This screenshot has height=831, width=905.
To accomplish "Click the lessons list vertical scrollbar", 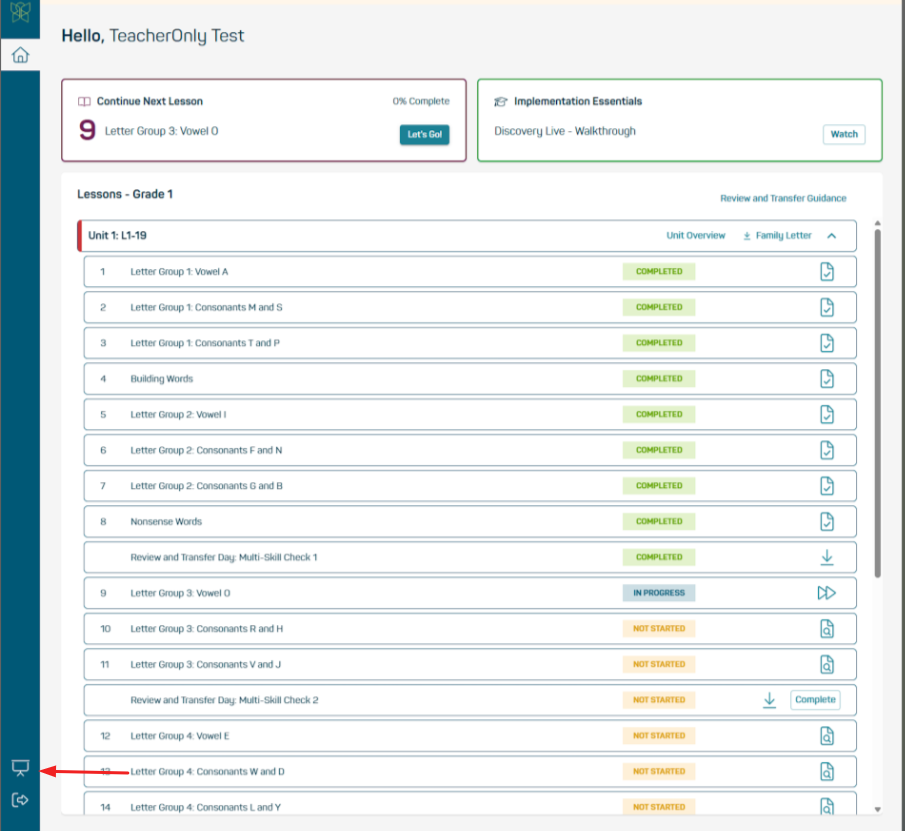I will (878, 400).
